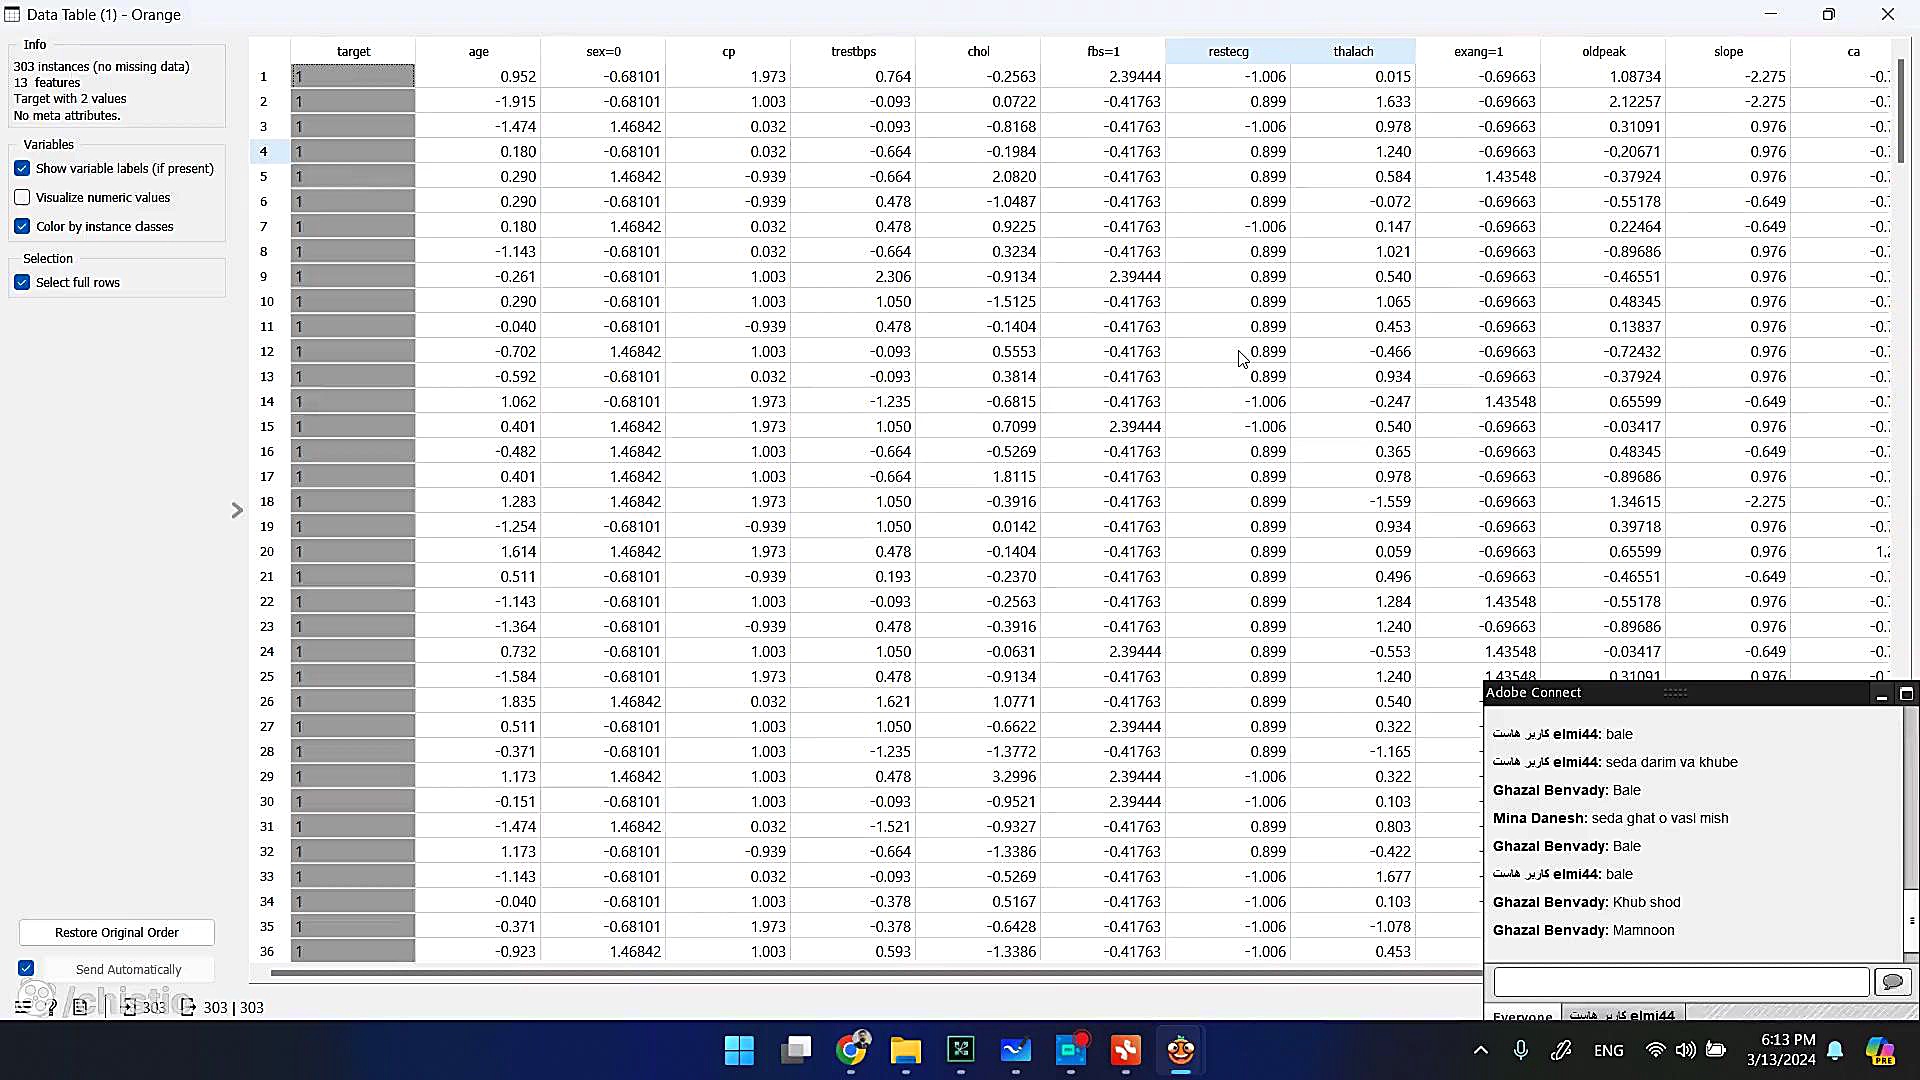
Task: Toggle Send Automatically checkbox
Action: pyautogui.click(x=26, y=968)
